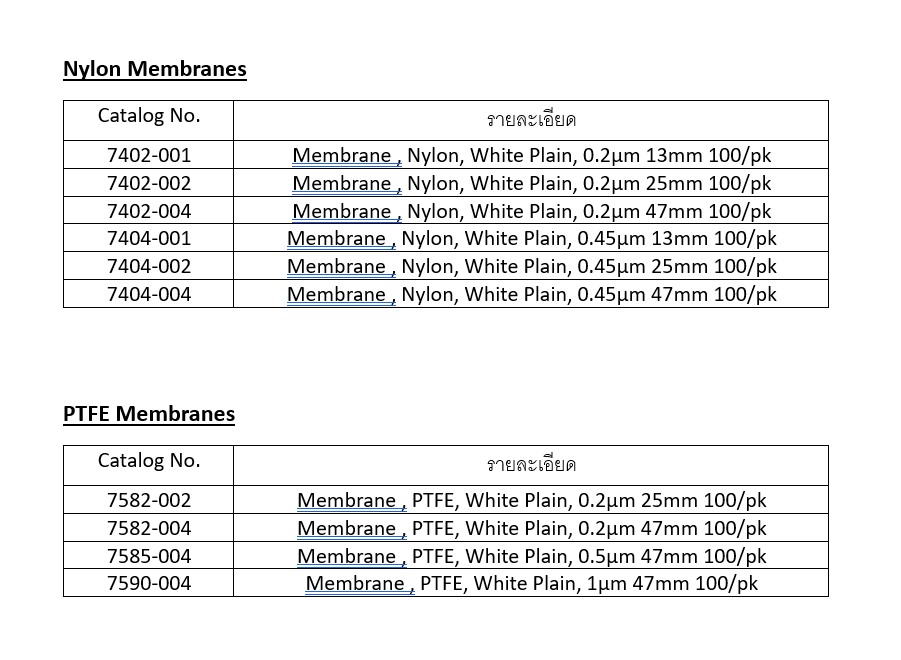Select the PTFE 0.5µm 47mm description
This screenshot has width=901, height=660.
(531, 556)
